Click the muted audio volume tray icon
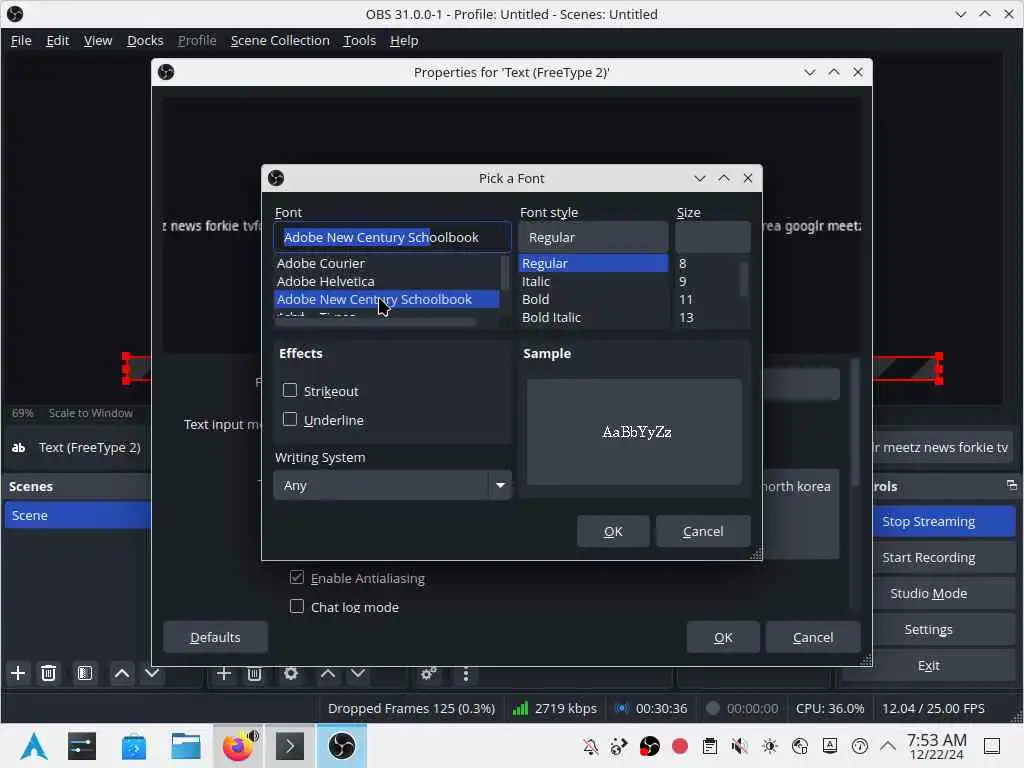Screen dimensions: 1024x768 (x=740, y=746)
